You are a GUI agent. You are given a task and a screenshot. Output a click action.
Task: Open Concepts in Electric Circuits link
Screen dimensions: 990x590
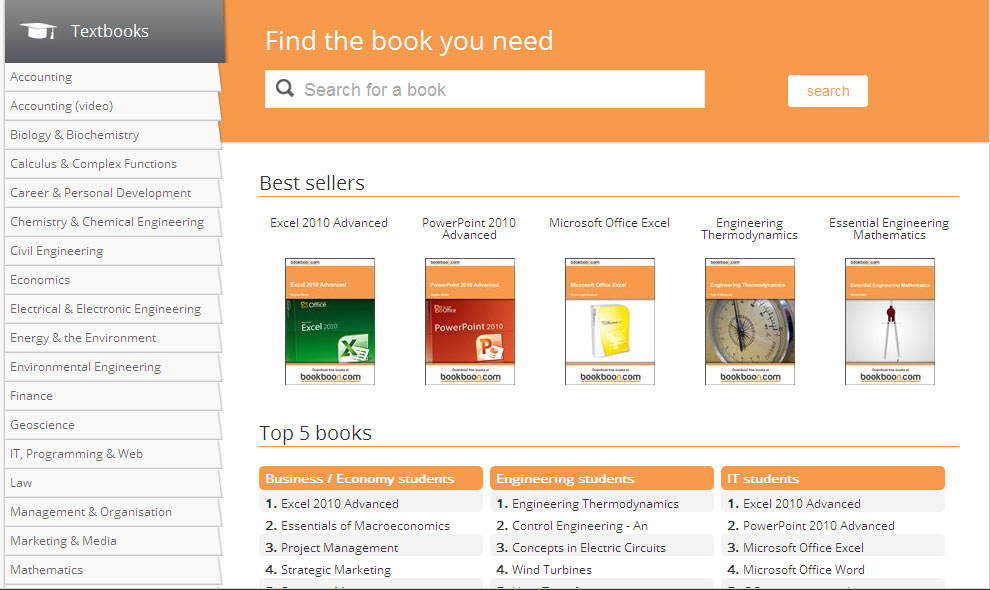(588, 548)
